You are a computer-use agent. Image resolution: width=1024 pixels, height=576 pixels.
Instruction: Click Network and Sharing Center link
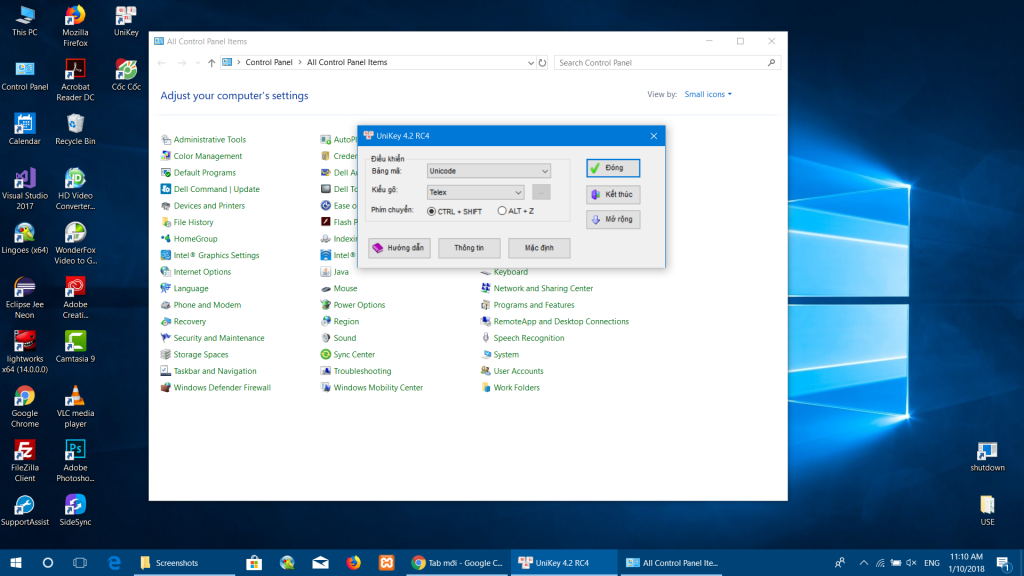pos(543,289)
